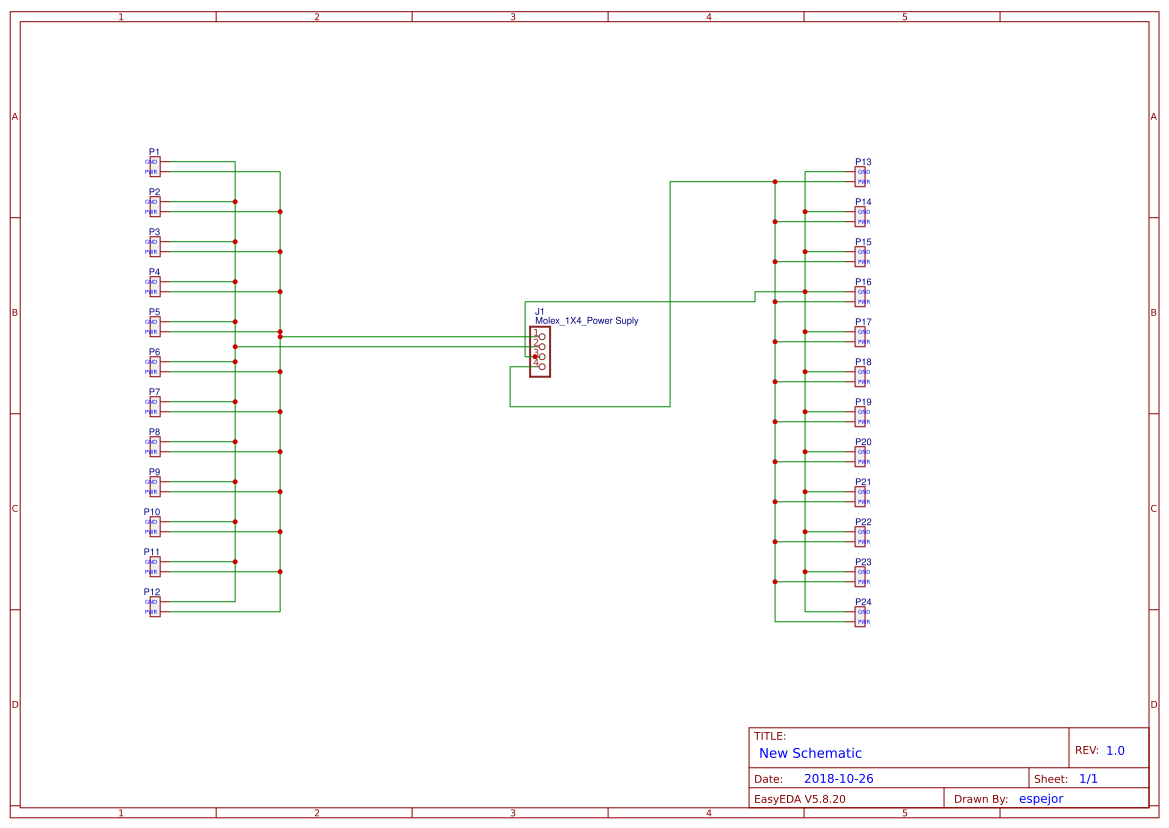The width and height of the screenshot is (1169, 828).
Task: Click pin 1 of the J1 connector
Action: (x=541, y=336)
